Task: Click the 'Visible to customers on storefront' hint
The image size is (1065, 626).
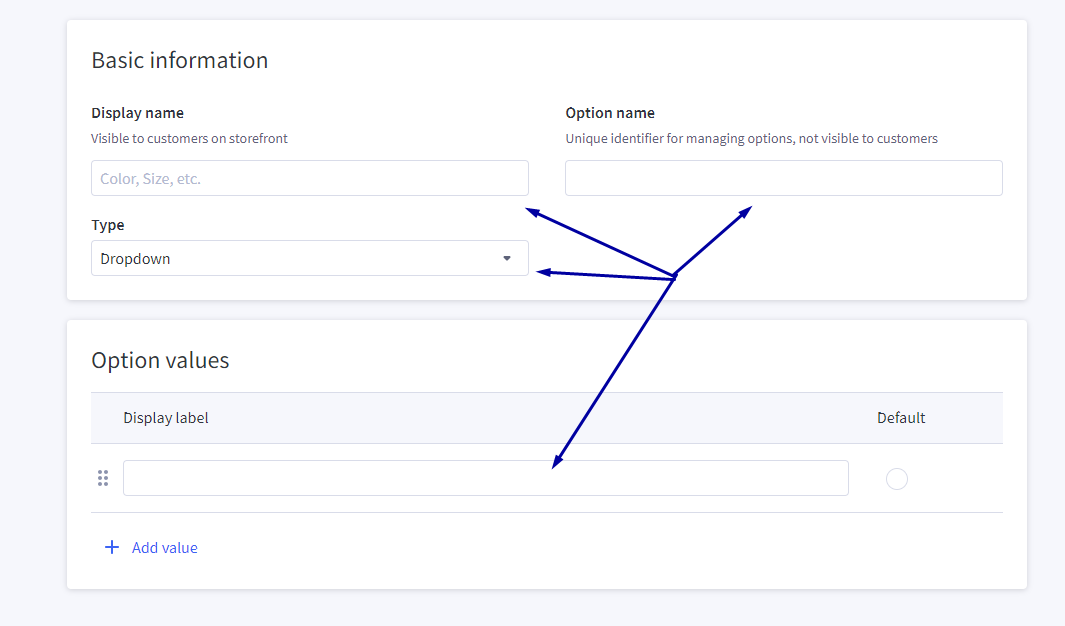Action: (x=189, y=139)
